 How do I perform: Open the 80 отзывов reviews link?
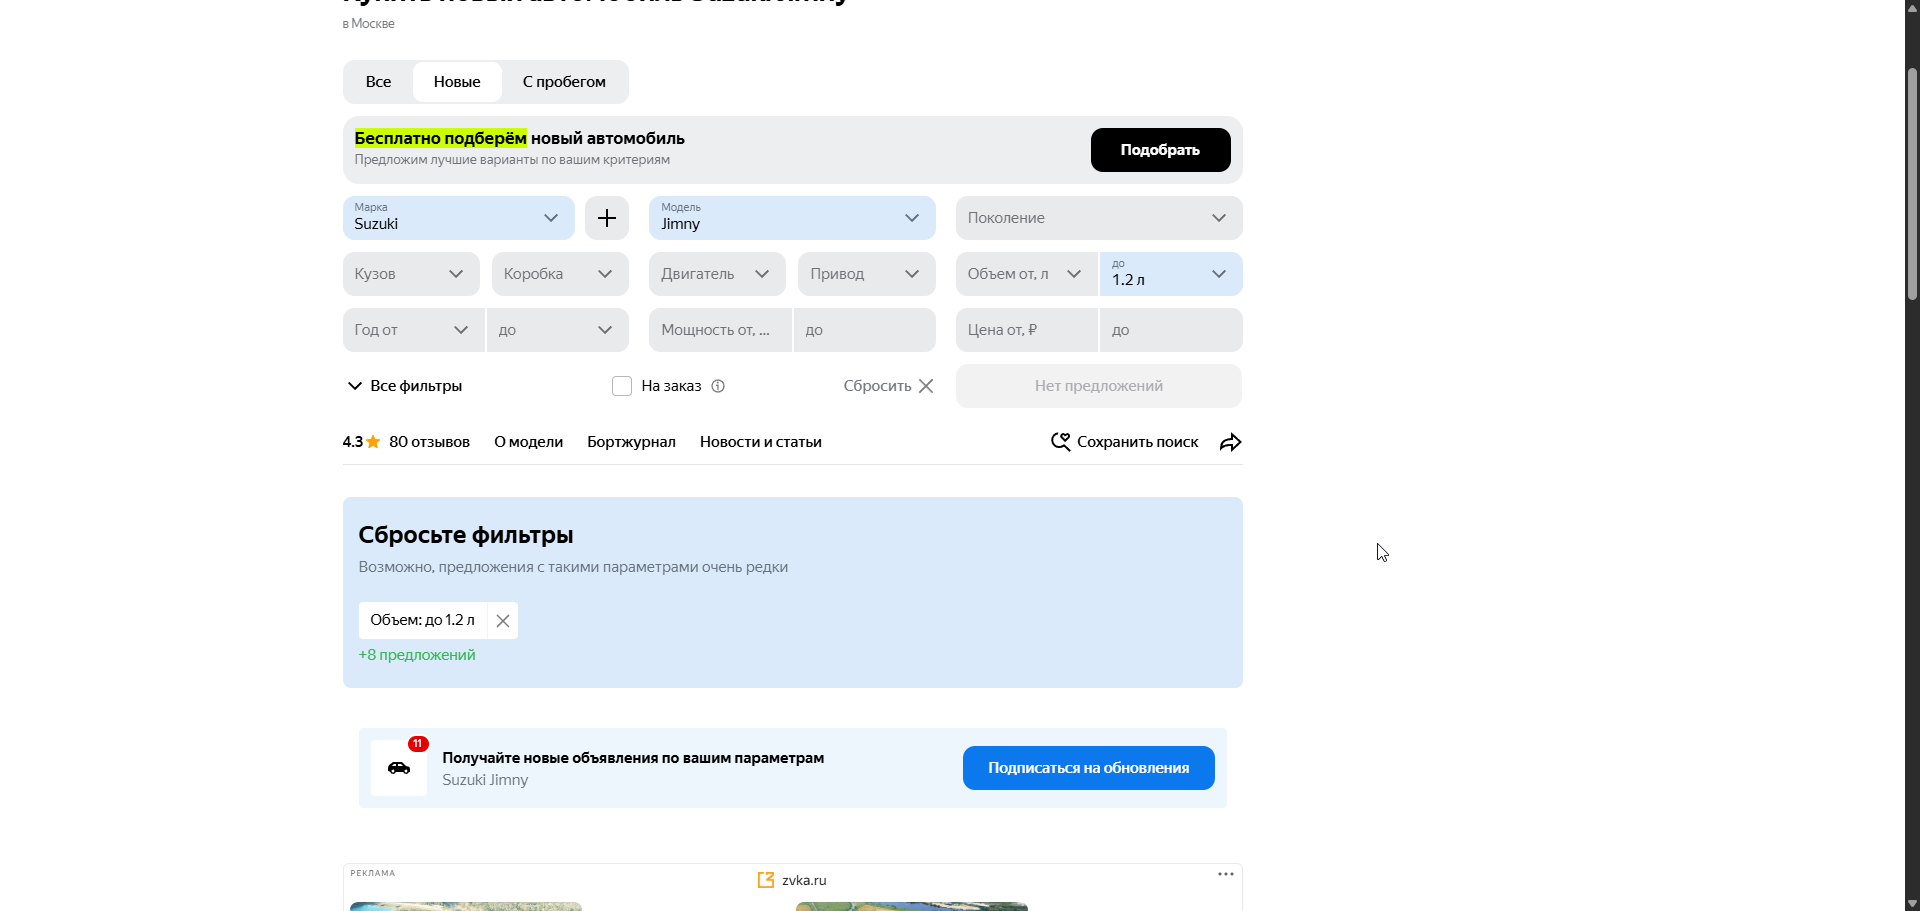(x=429, y=442)
